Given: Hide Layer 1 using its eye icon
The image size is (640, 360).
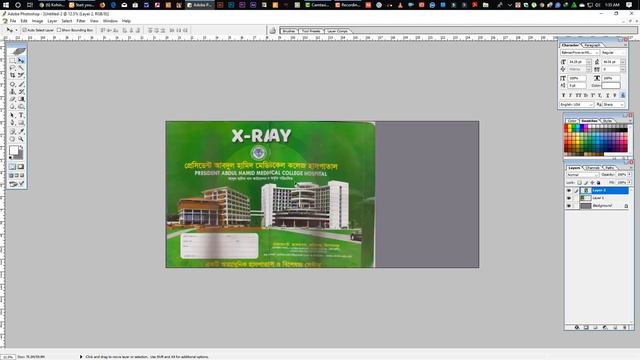Looking at the screenshot, I should pos(569,198).
